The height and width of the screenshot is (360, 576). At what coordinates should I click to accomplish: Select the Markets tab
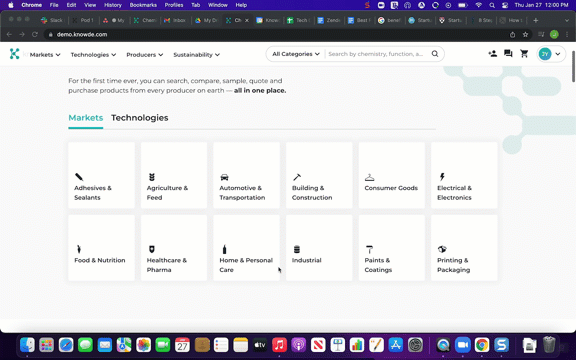[86, 118]
